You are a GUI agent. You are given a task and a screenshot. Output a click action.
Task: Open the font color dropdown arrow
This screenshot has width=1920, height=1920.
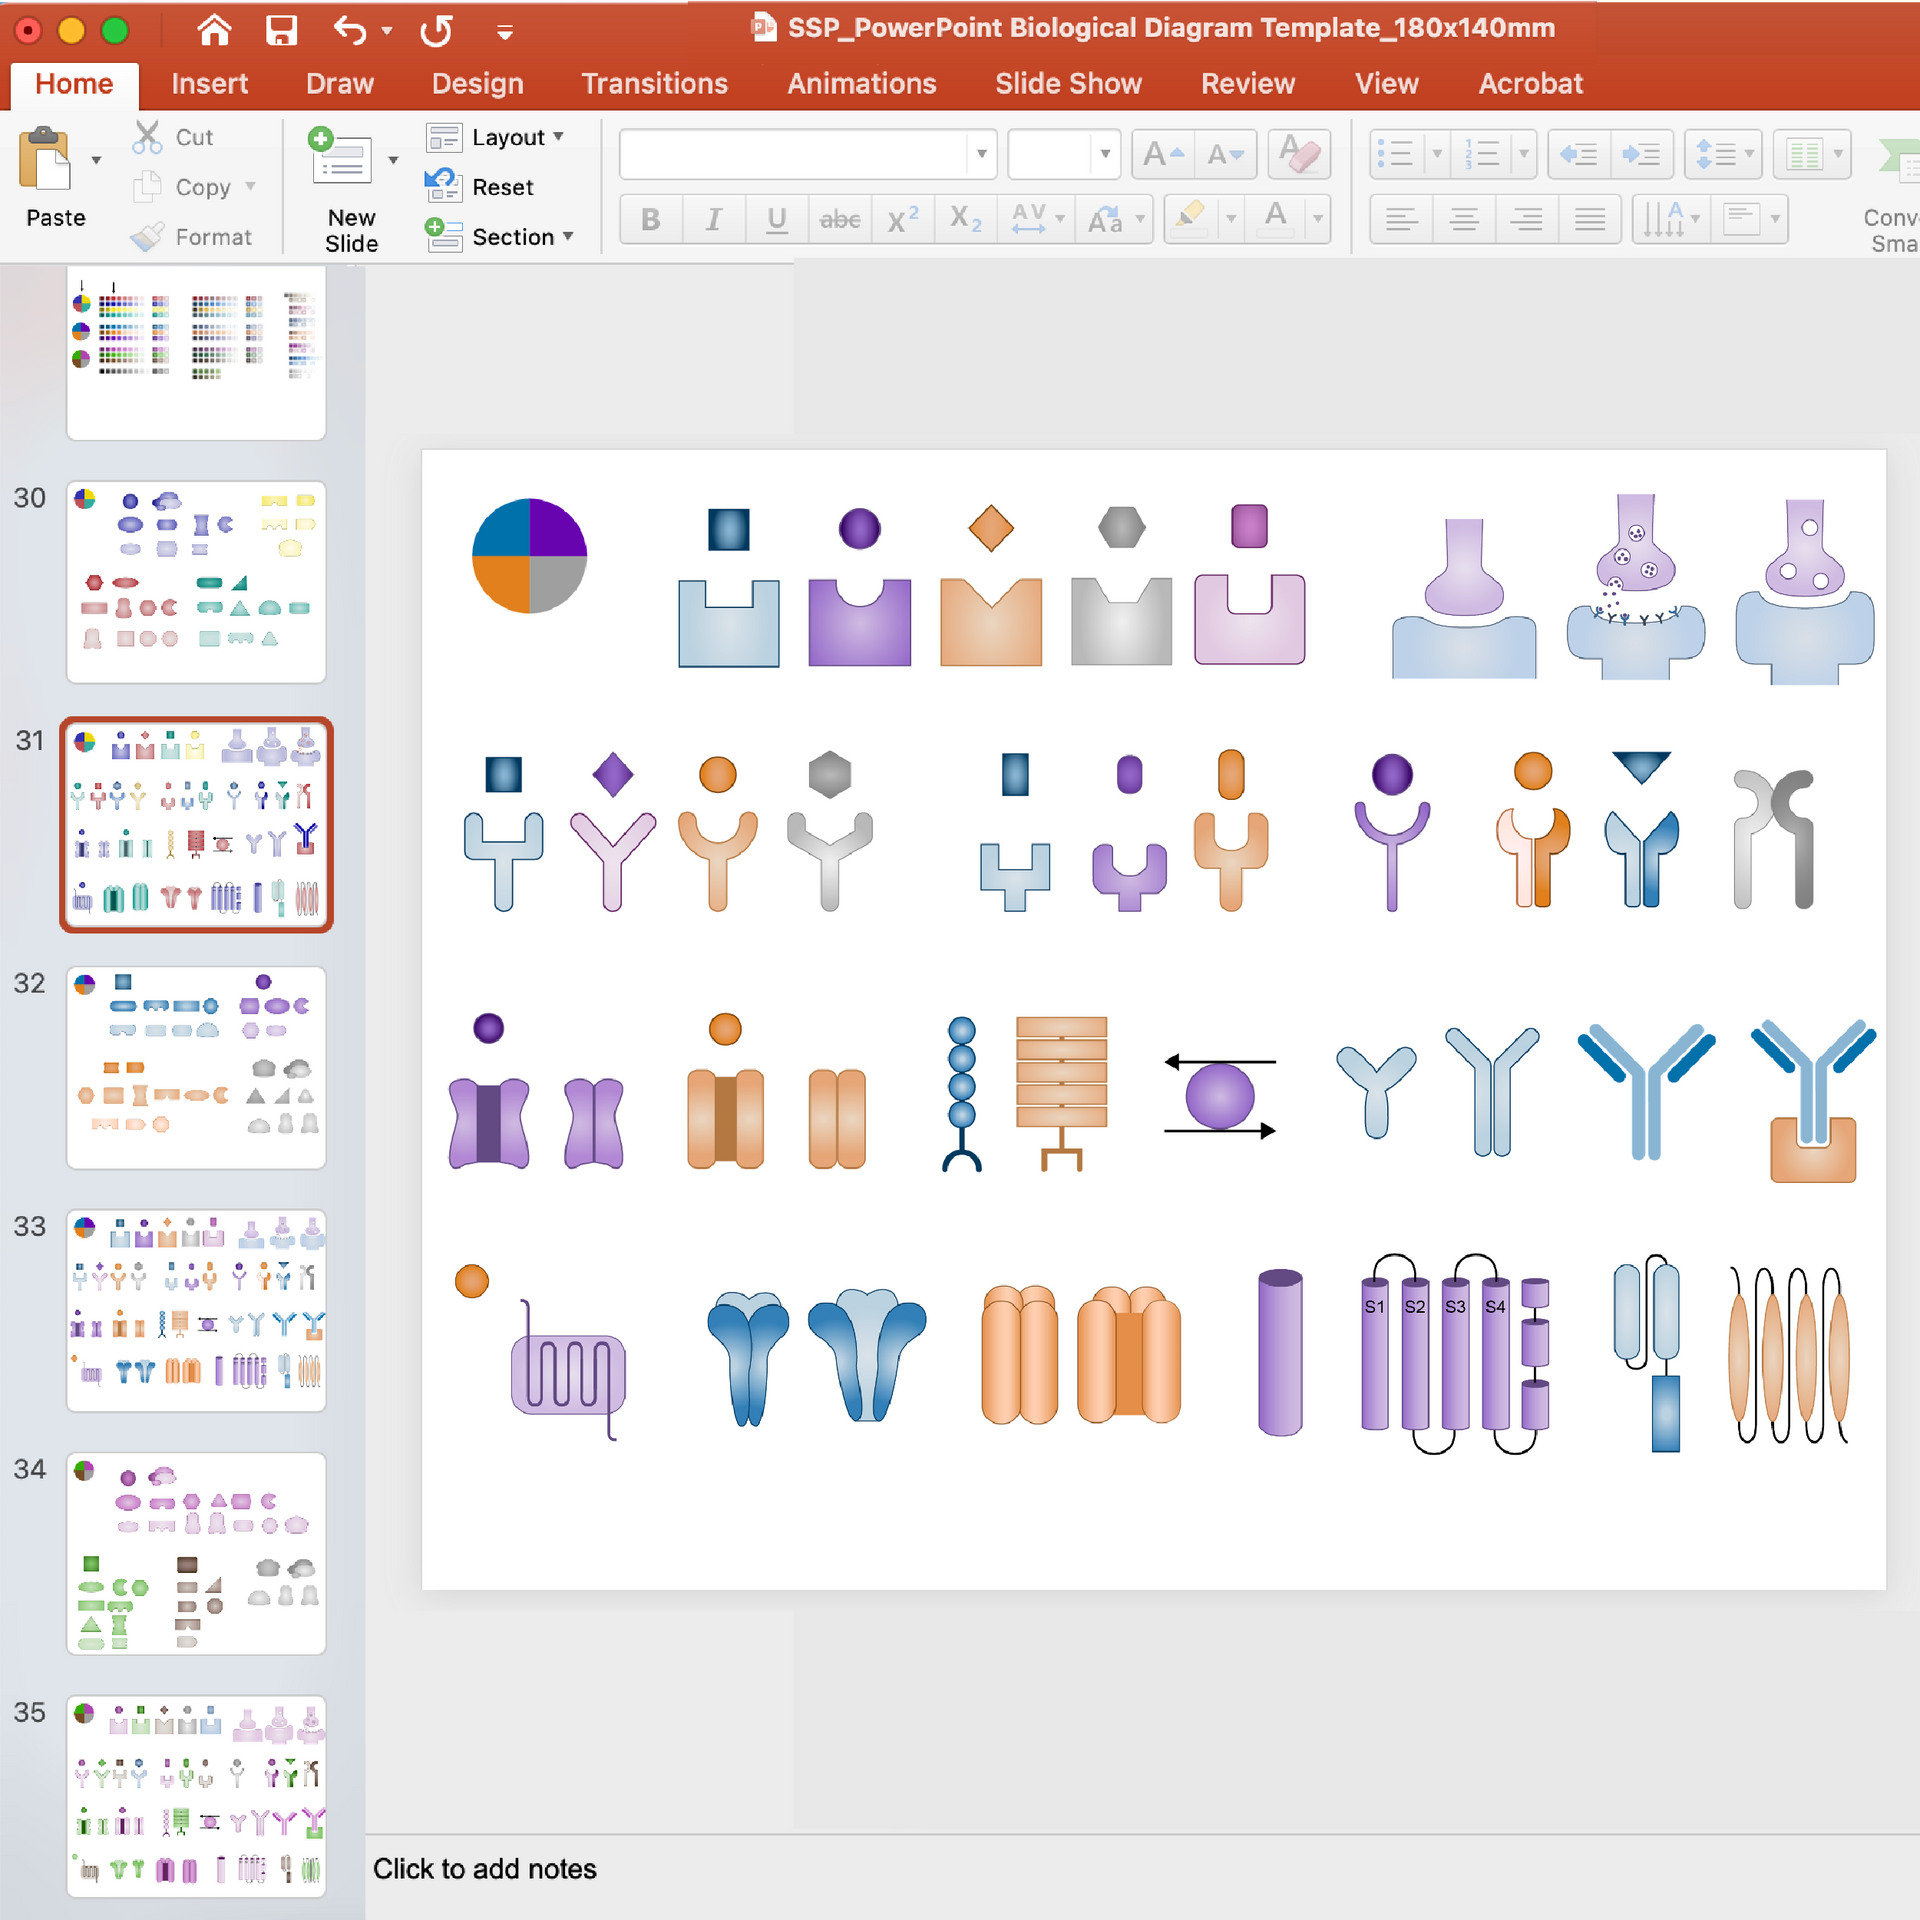[x=1319, y=218]
